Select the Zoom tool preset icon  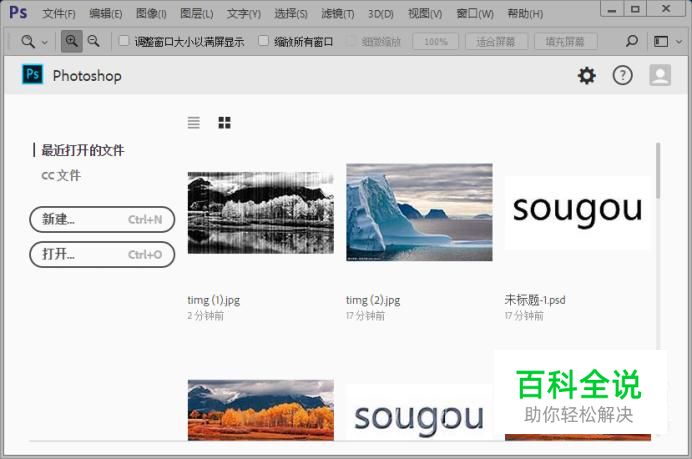[28, 41]
